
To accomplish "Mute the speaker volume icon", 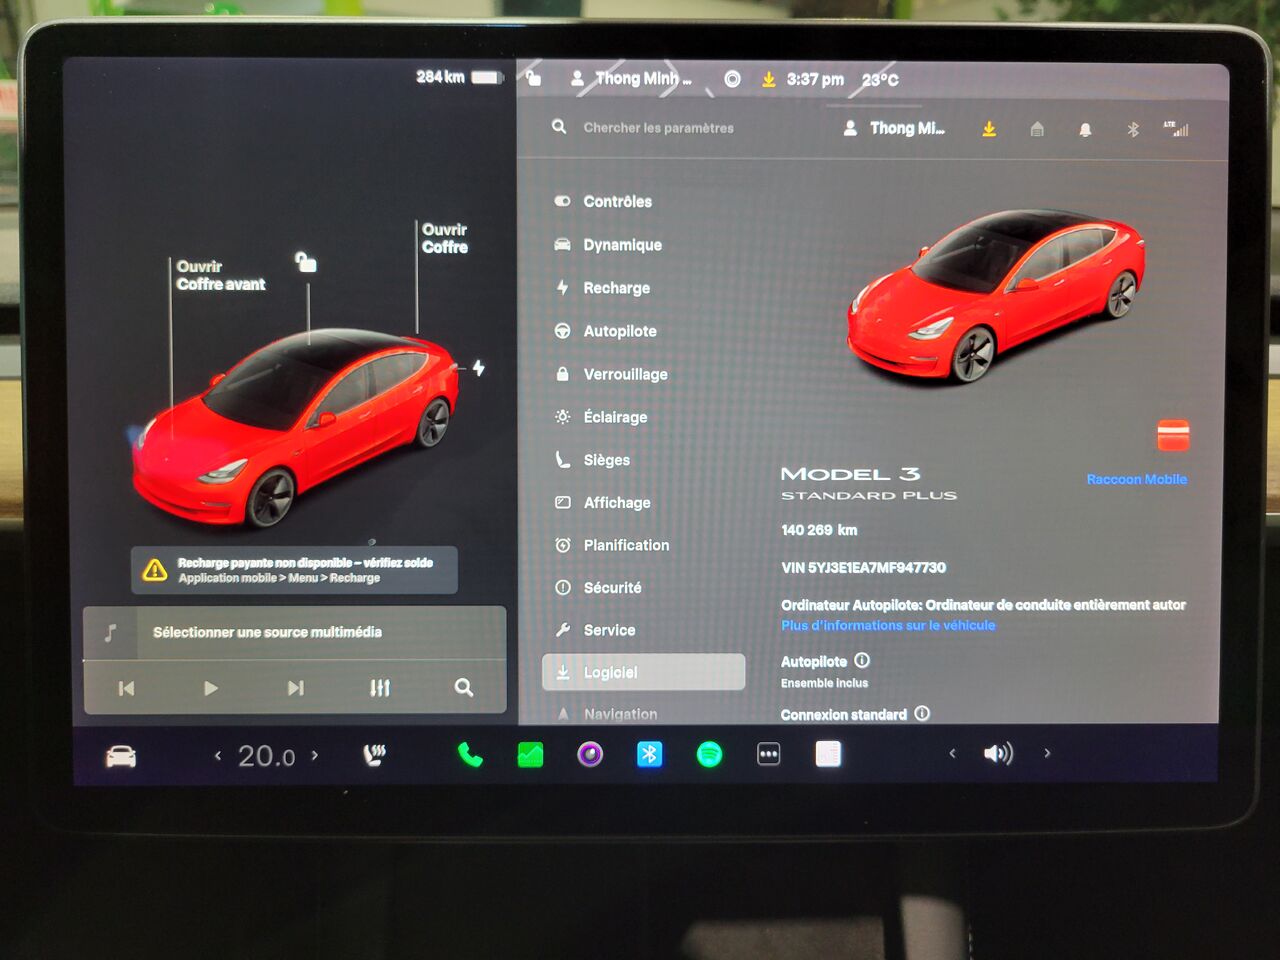I will tap(997, 753).
